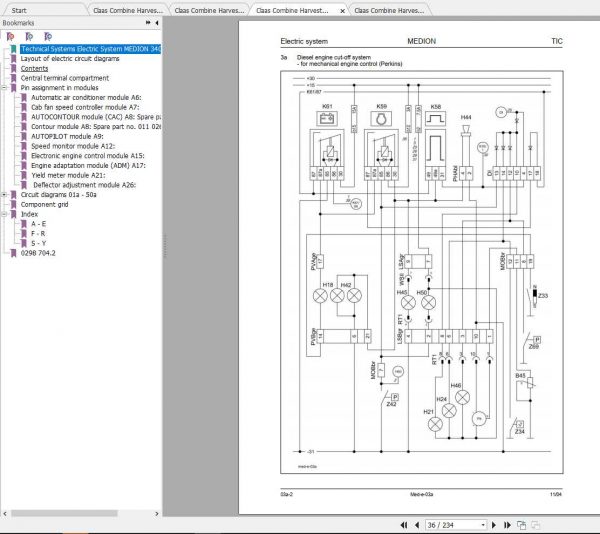
Task: Switch to the first Claas Combine Harves tab
Action: coord(128,11)
